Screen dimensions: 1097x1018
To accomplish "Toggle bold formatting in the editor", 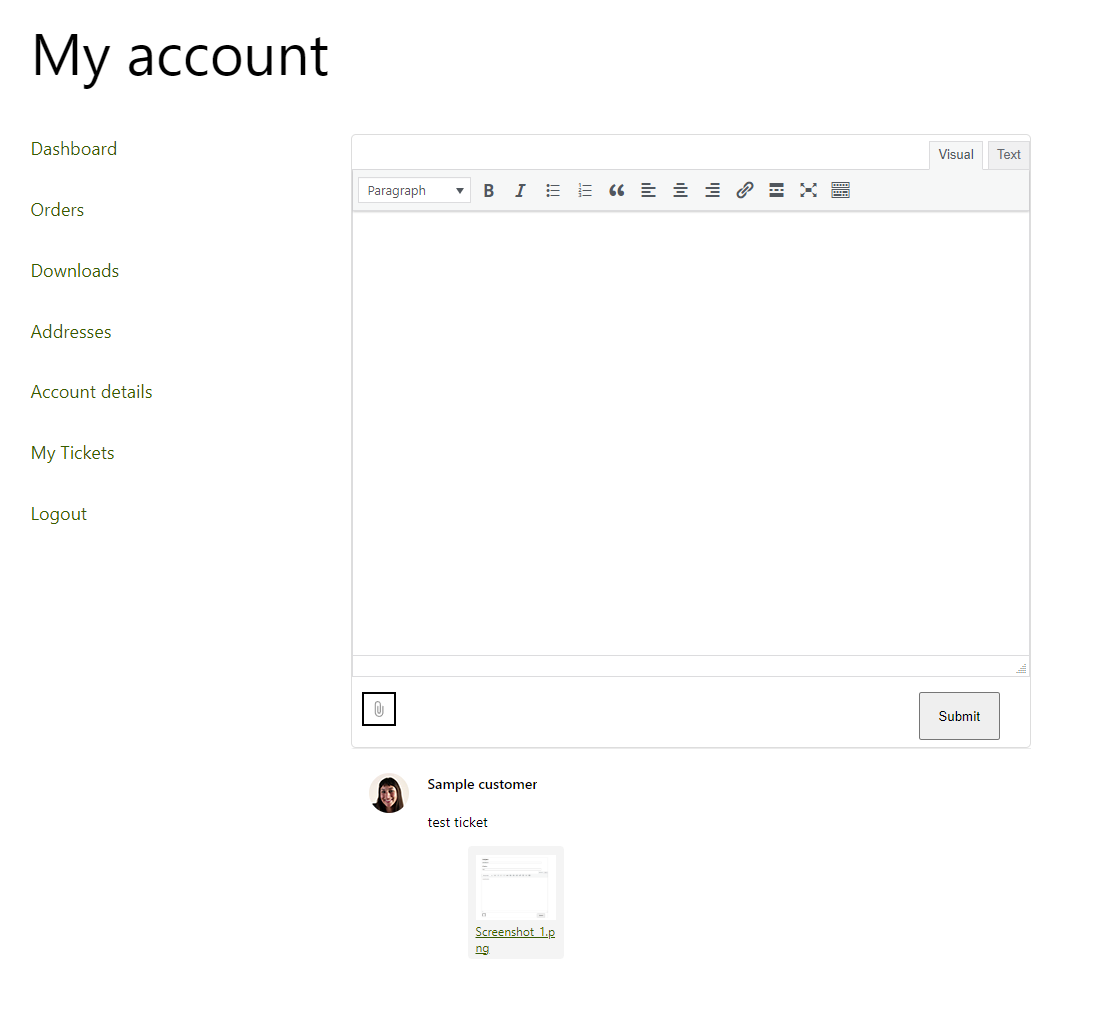I will click(489, 190).
